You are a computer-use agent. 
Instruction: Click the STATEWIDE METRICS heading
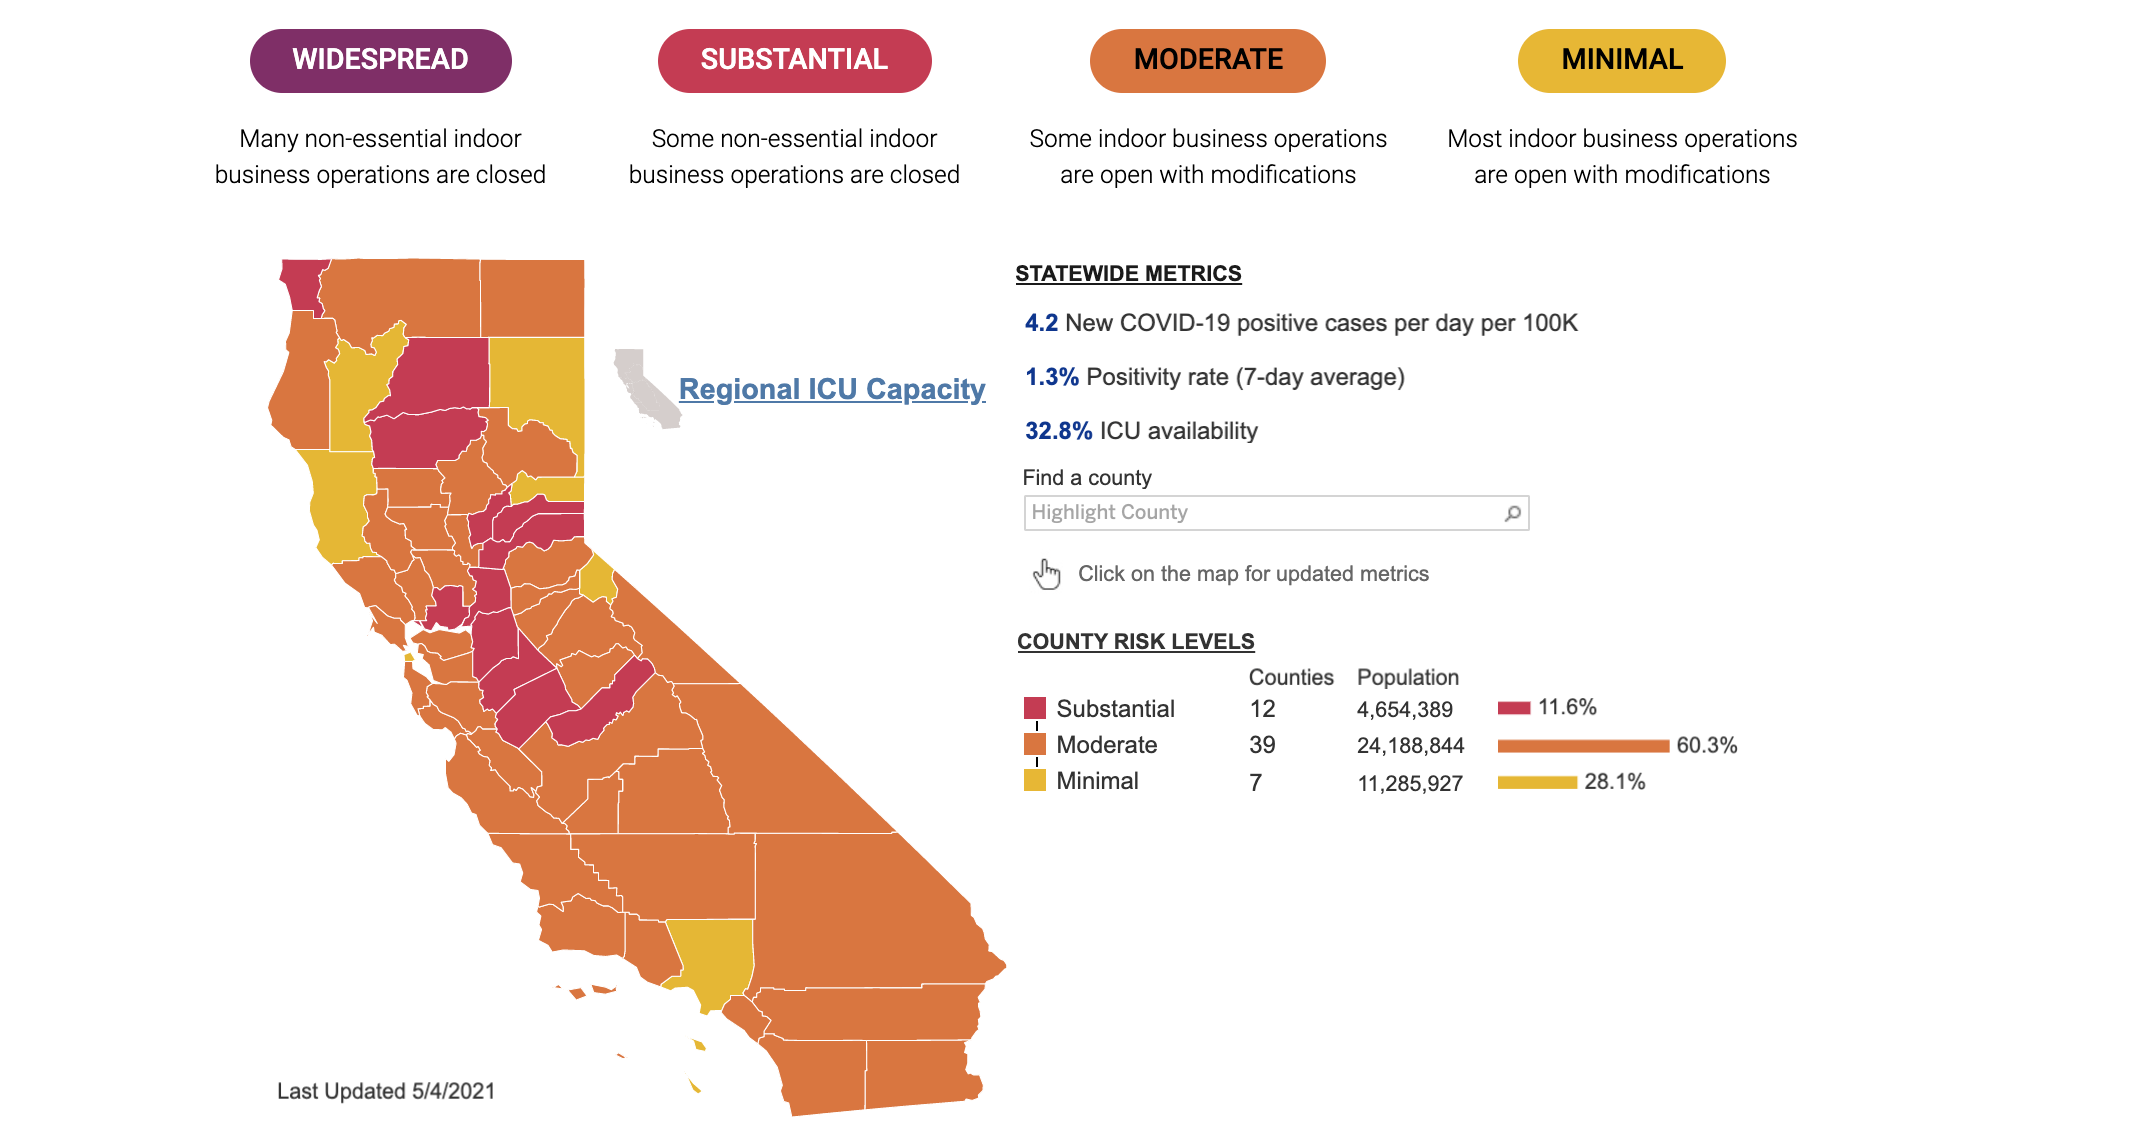[1128, 273]
